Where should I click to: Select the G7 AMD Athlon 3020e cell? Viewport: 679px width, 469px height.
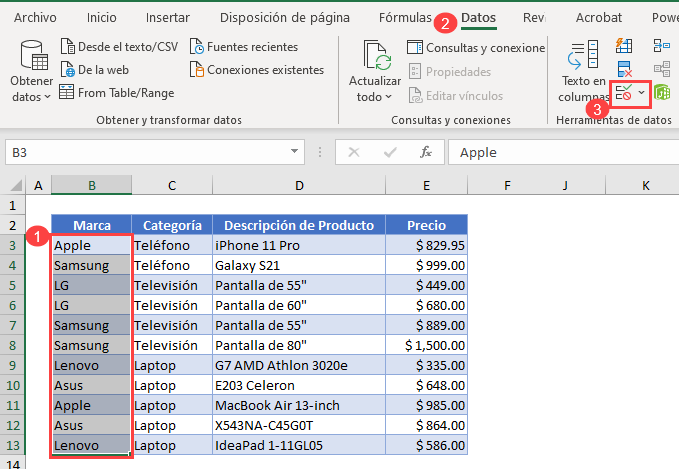click(x=299, y=365)
